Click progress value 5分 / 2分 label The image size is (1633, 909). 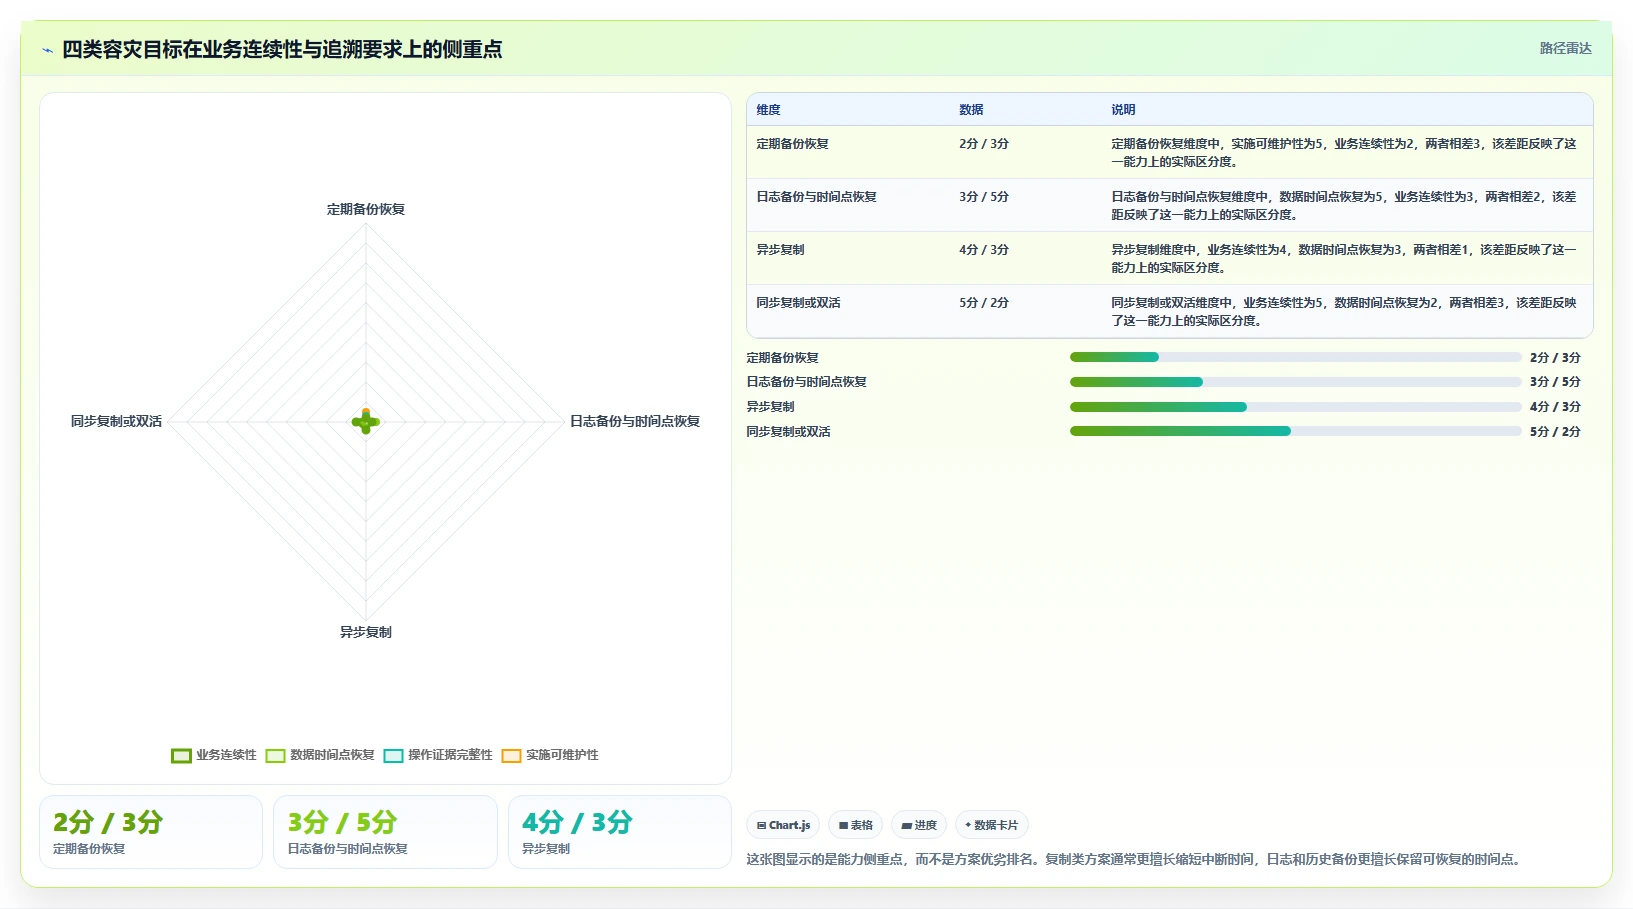point(1555,432)
